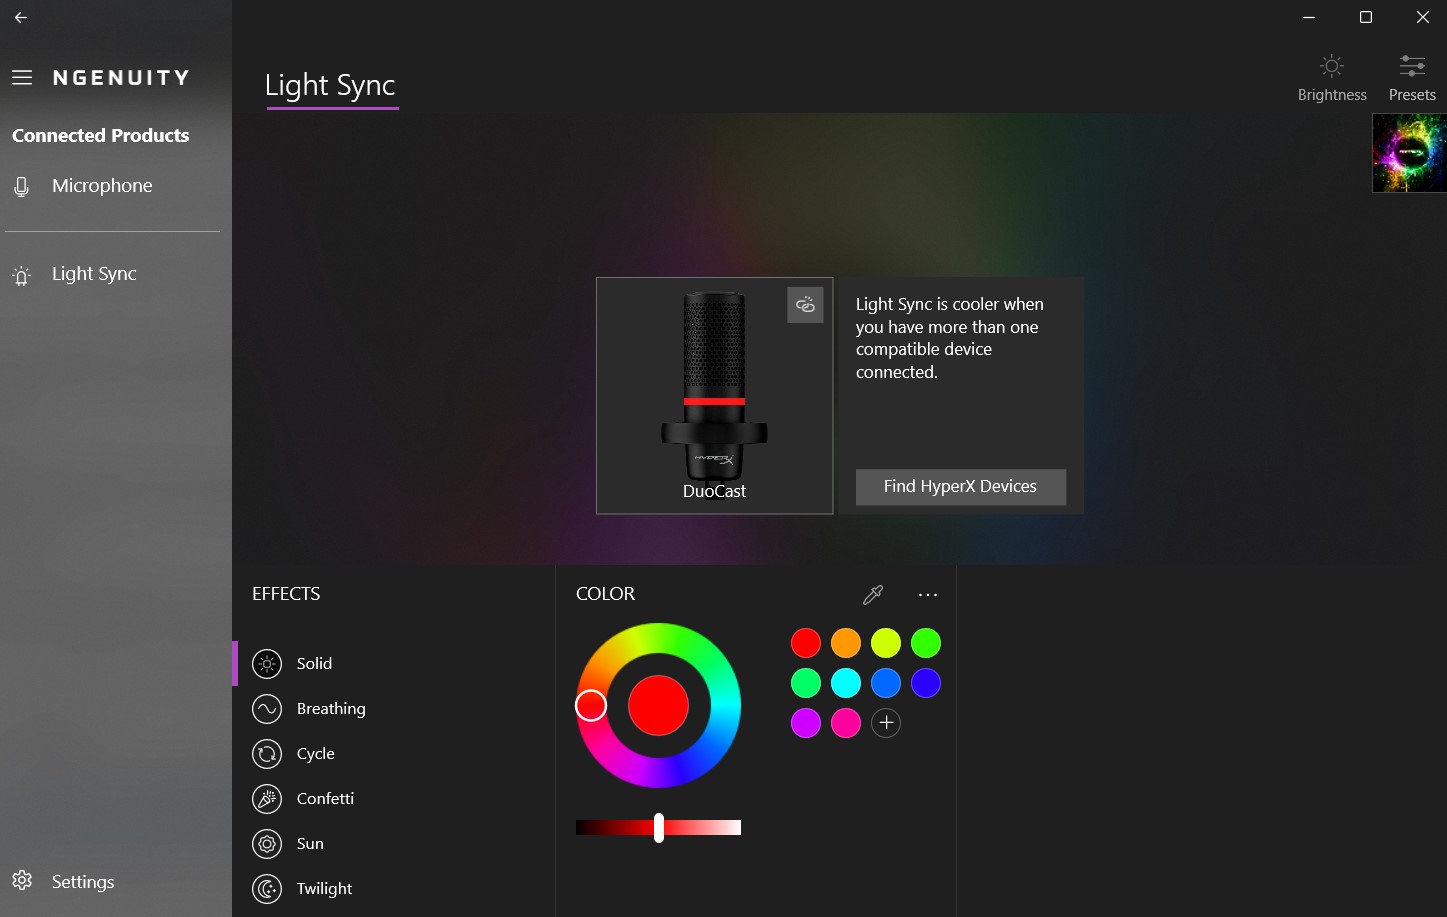Pick the indigo color swatch

coord(926,683)
